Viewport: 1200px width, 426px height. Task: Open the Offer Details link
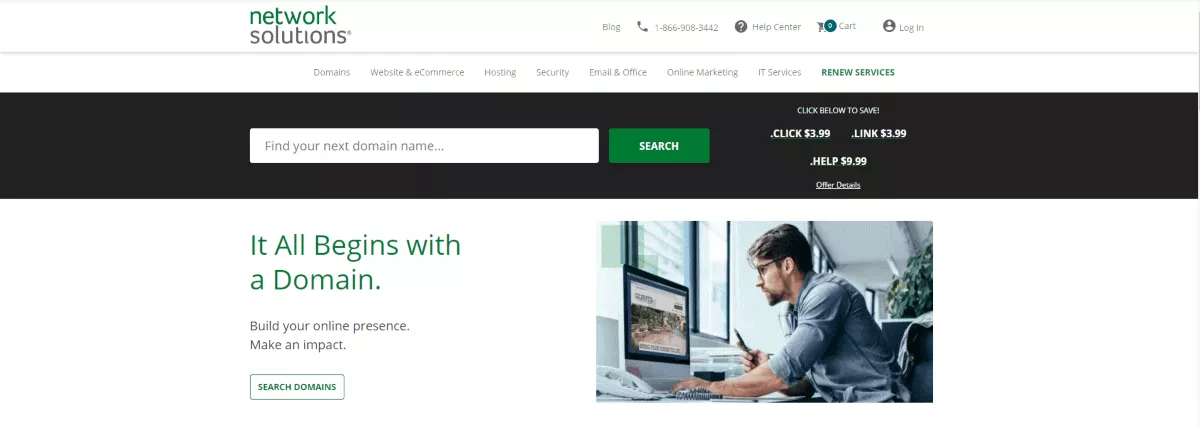(x=838, y=185)
